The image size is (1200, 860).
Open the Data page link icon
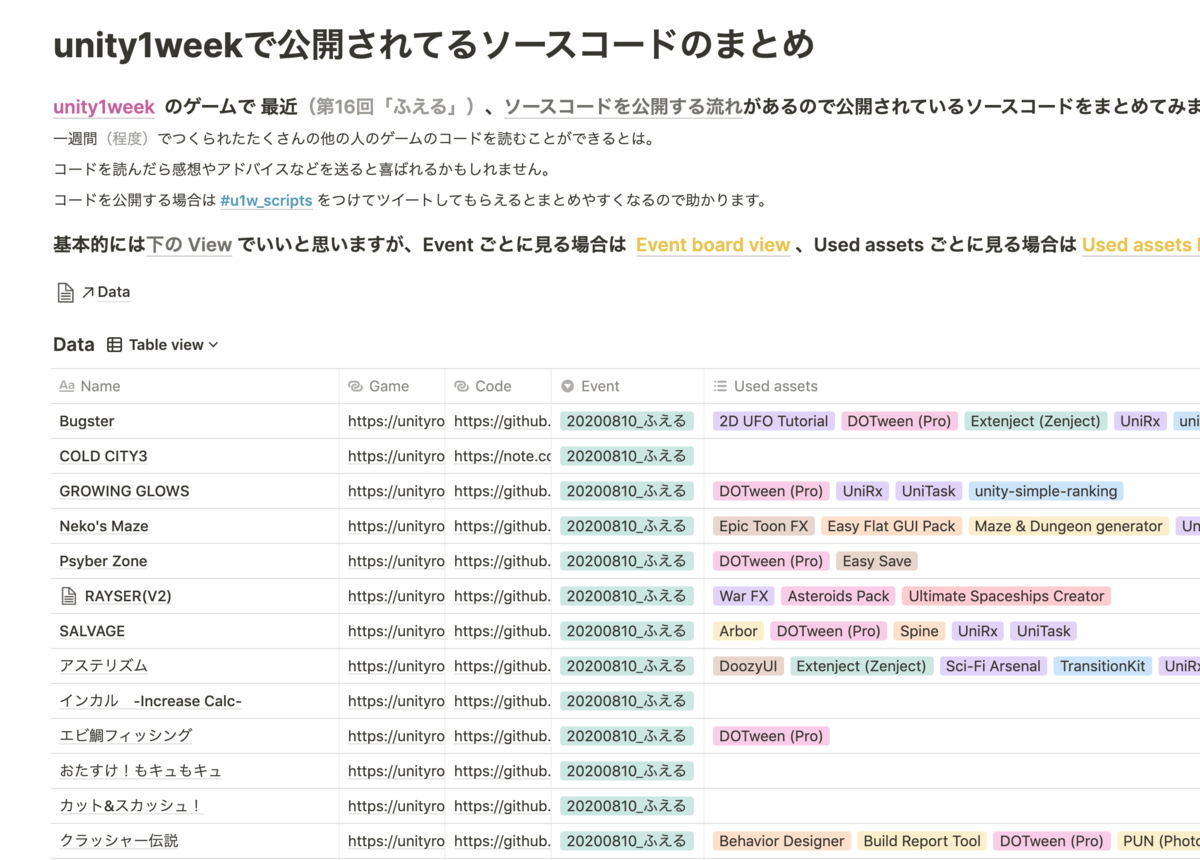coord(65,292)
